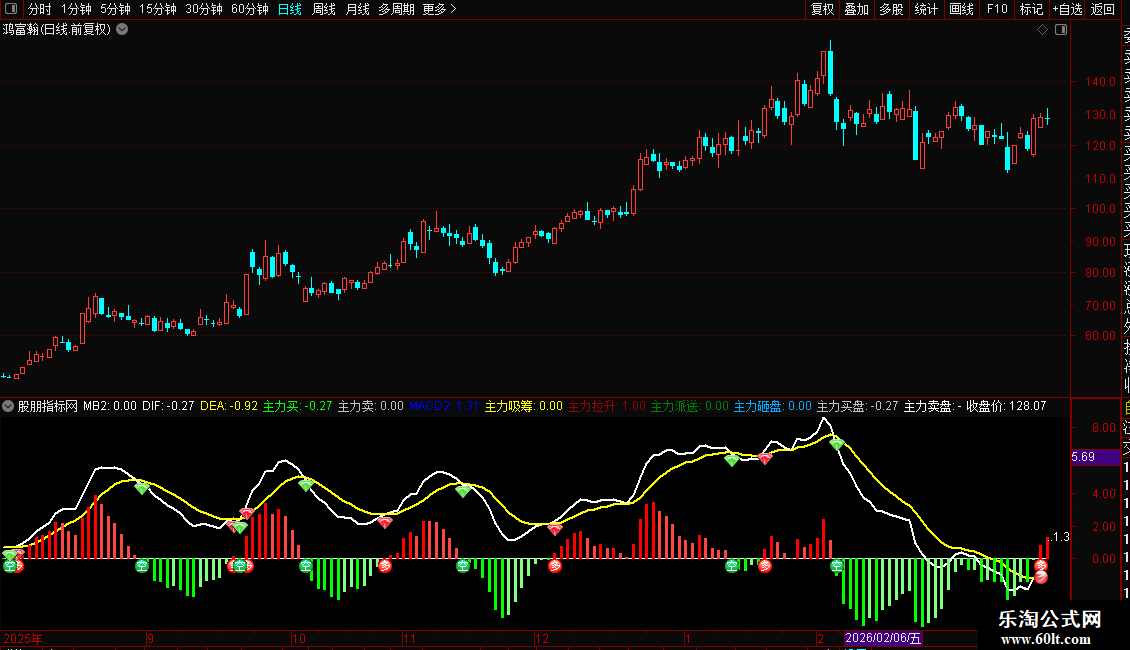Select the 15分钟 period tab
1130x650 pixels.
[158, 9]
